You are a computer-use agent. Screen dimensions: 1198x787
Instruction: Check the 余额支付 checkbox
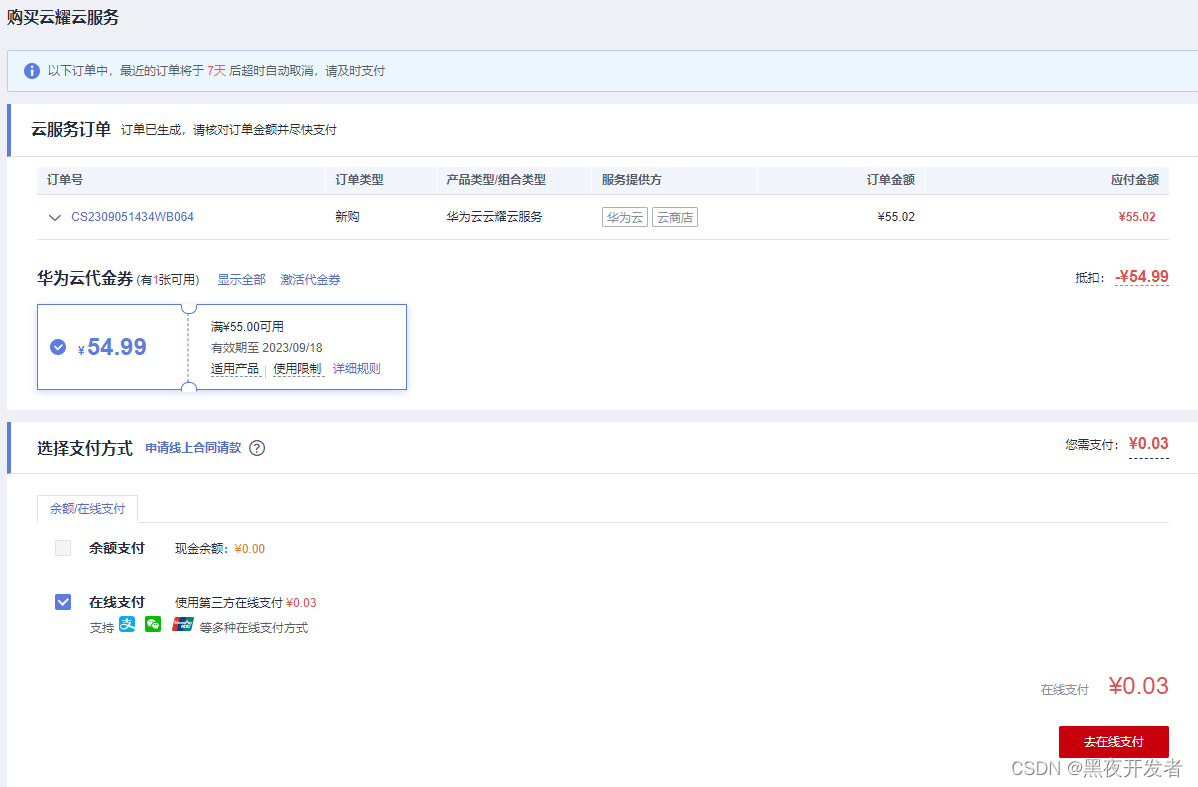(63, 548)
